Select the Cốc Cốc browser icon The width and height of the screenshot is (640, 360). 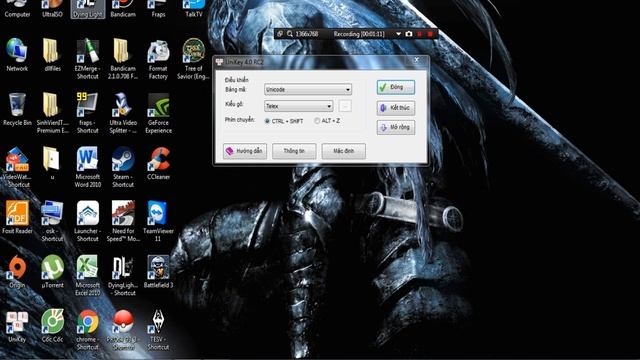pos(52,326)
